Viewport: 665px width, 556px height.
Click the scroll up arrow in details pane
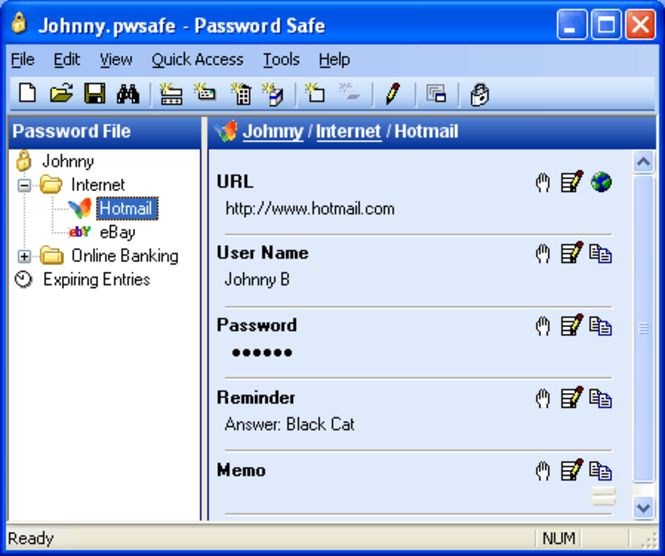click(643, 162)
